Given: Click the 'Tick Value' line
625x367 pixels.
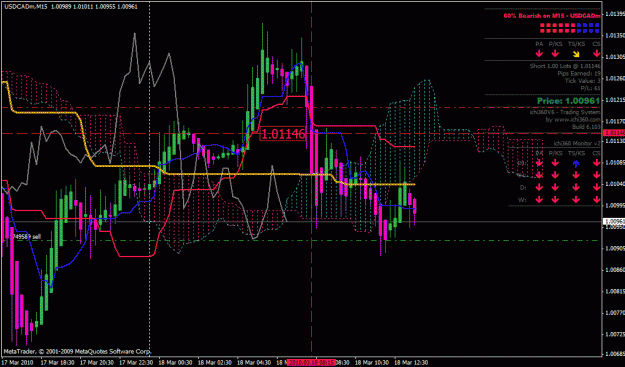Looking at the screenshot, I should [x=582, y=80].
